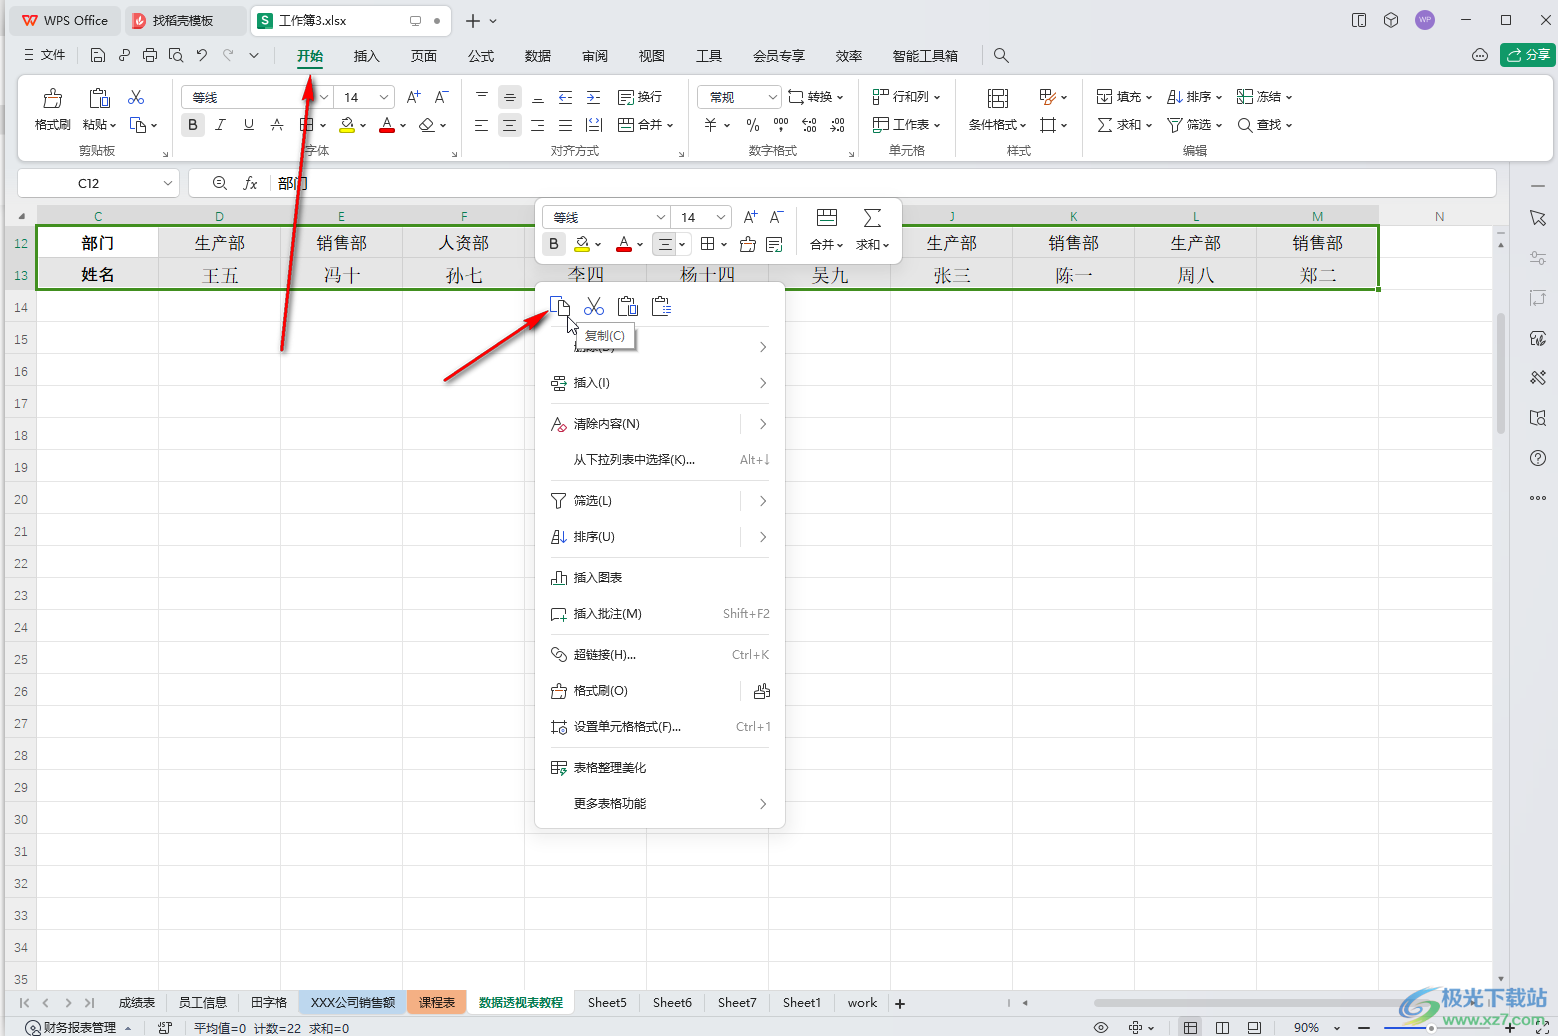The height and width of the screenshot is (1036, 1558).
Task: Click the mini toolbar format painter icon
Action: point(747,244)
